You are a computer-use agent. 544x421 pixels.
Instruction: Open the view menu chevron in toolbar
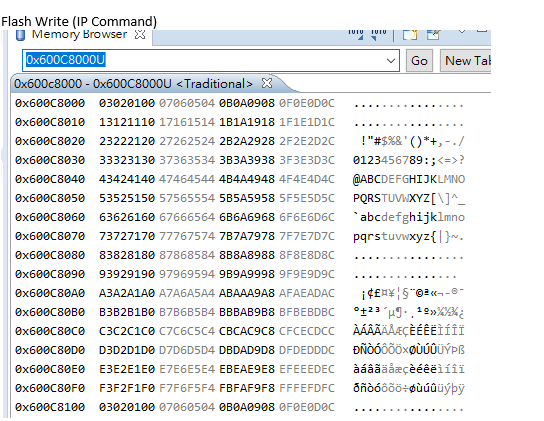tap(462, 32)
